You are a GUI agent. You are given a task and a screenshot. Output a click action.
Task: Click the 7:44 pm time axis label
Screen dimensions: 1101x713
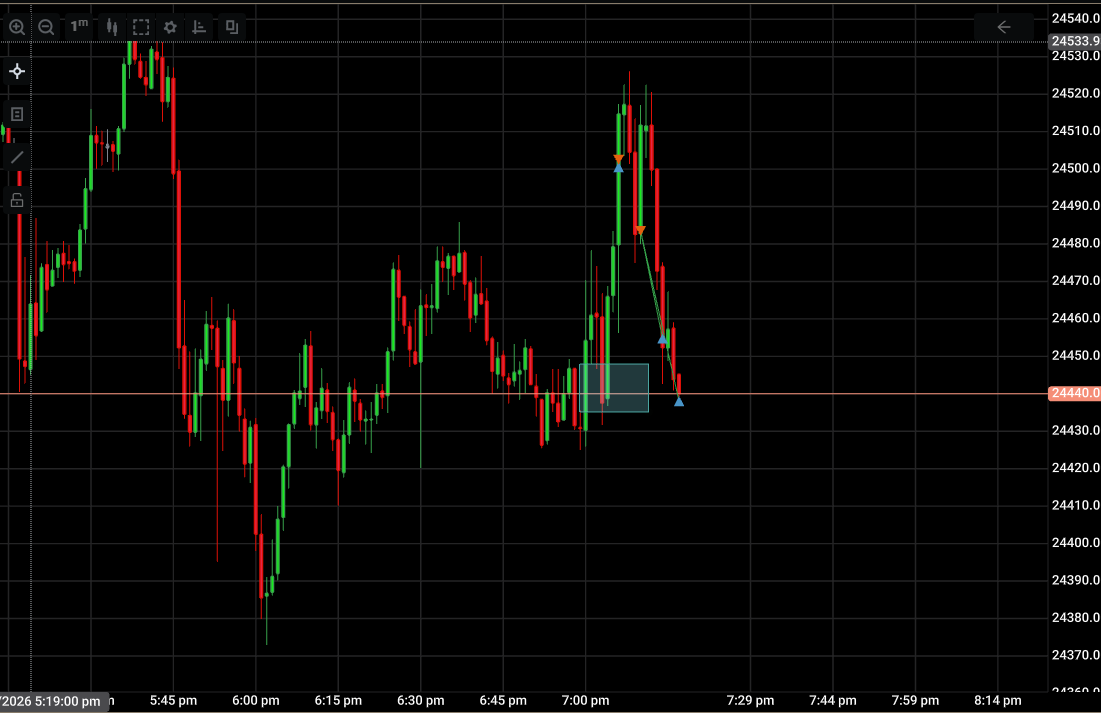point(833,700)
